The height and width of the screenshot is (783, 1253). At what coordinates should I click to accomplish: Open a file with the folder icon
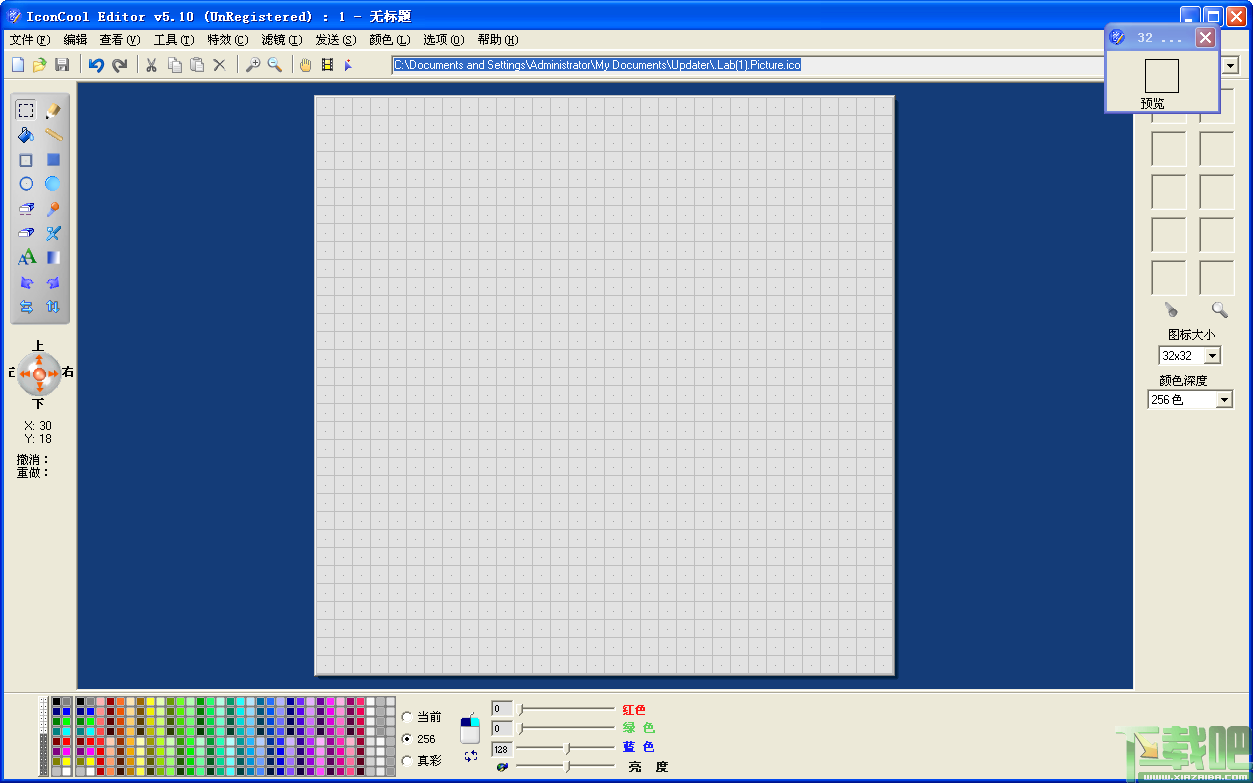click(x=40, y=65)
